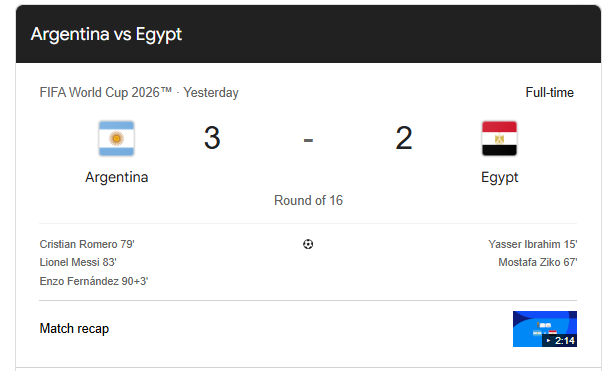Click the Egypt flag icon
Image resolution: width=613 pixels, height=371 pixels.
click(499, 138)
